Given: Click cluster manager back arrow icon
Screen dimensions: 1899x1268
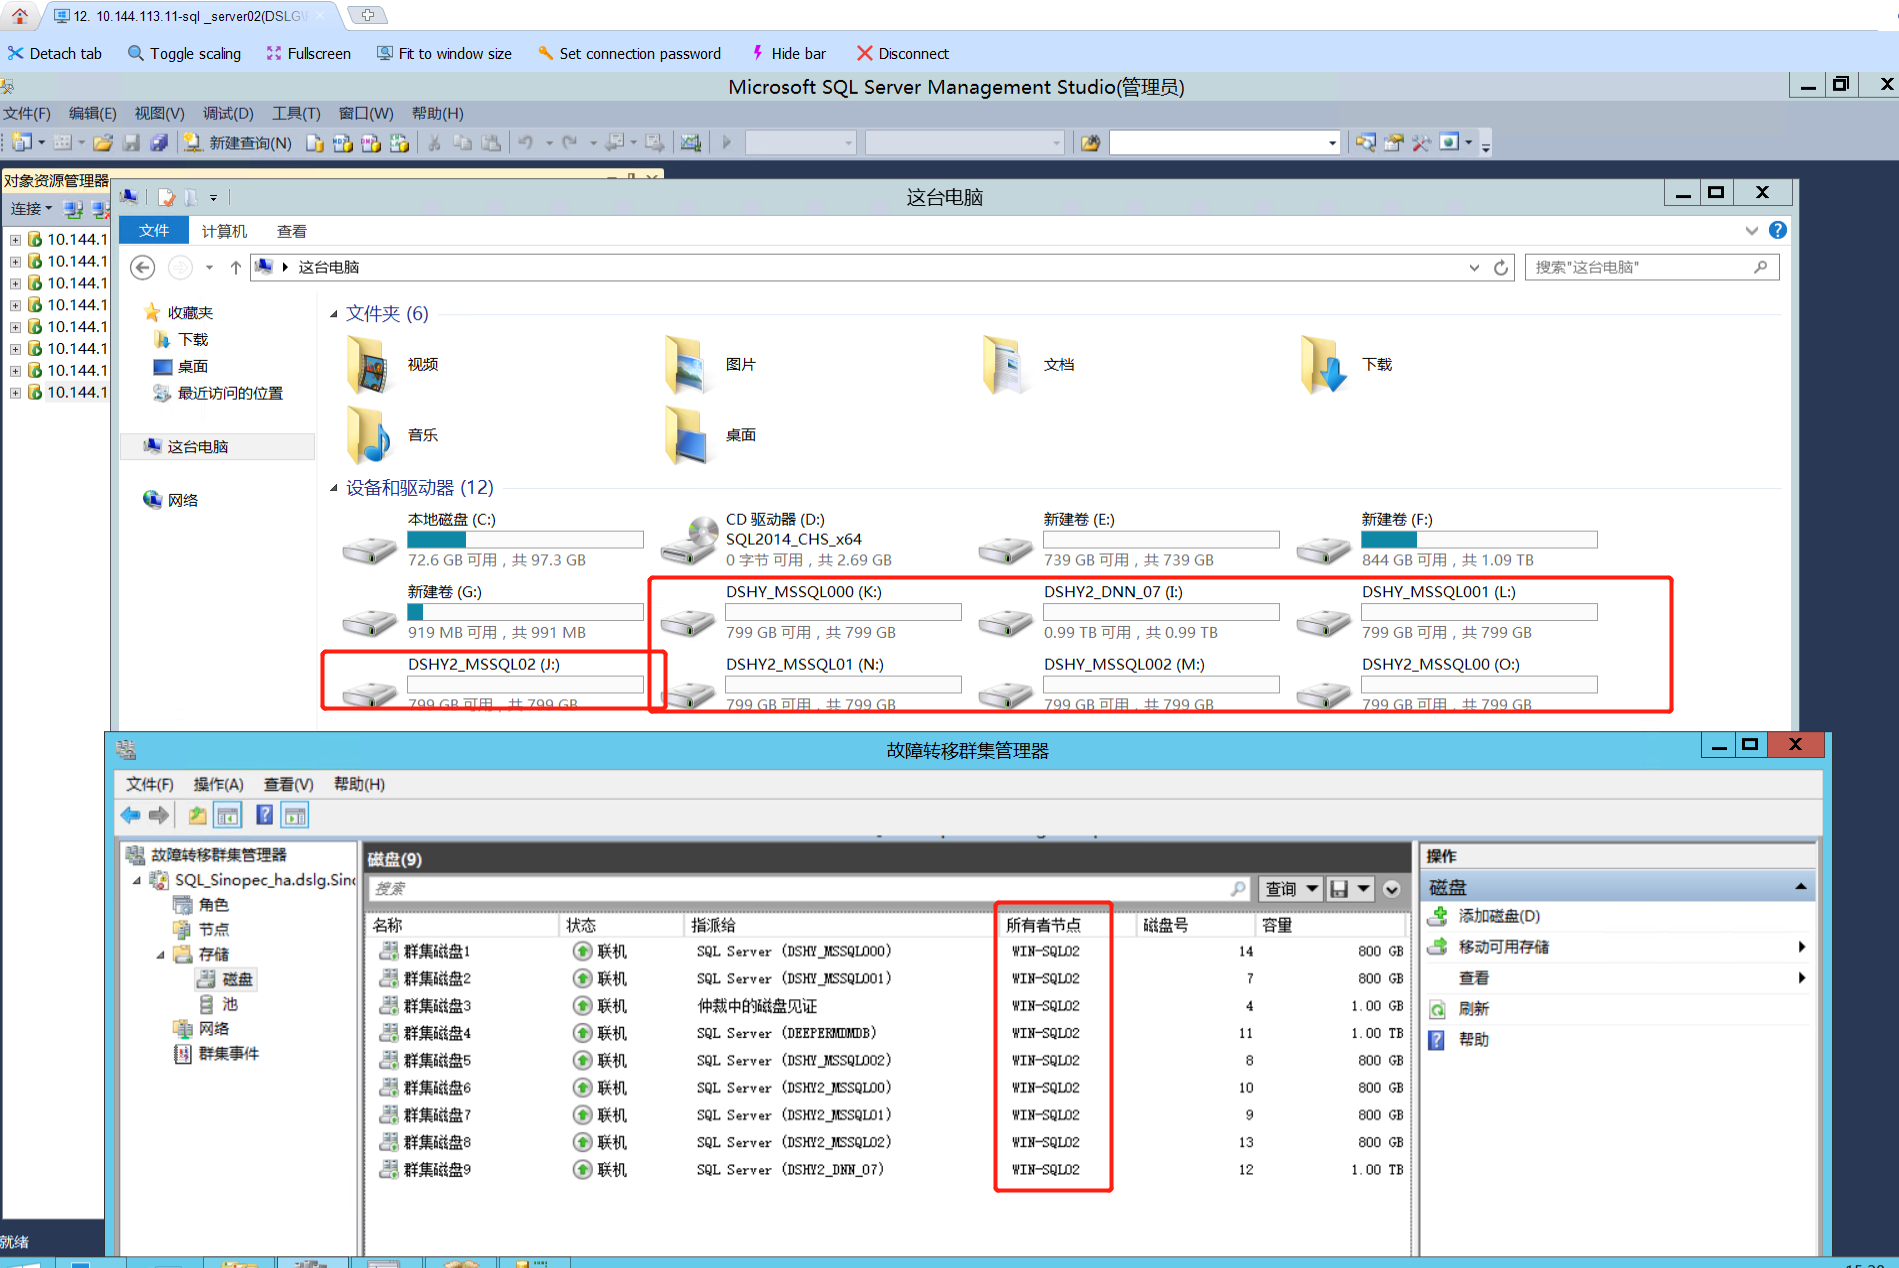Looking at the screenshot, I should click(131, 815).
